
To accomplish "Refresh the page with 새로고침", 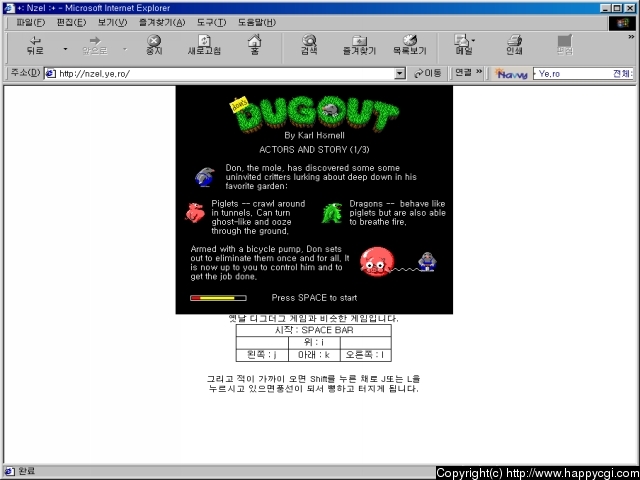I will point(204,45).
